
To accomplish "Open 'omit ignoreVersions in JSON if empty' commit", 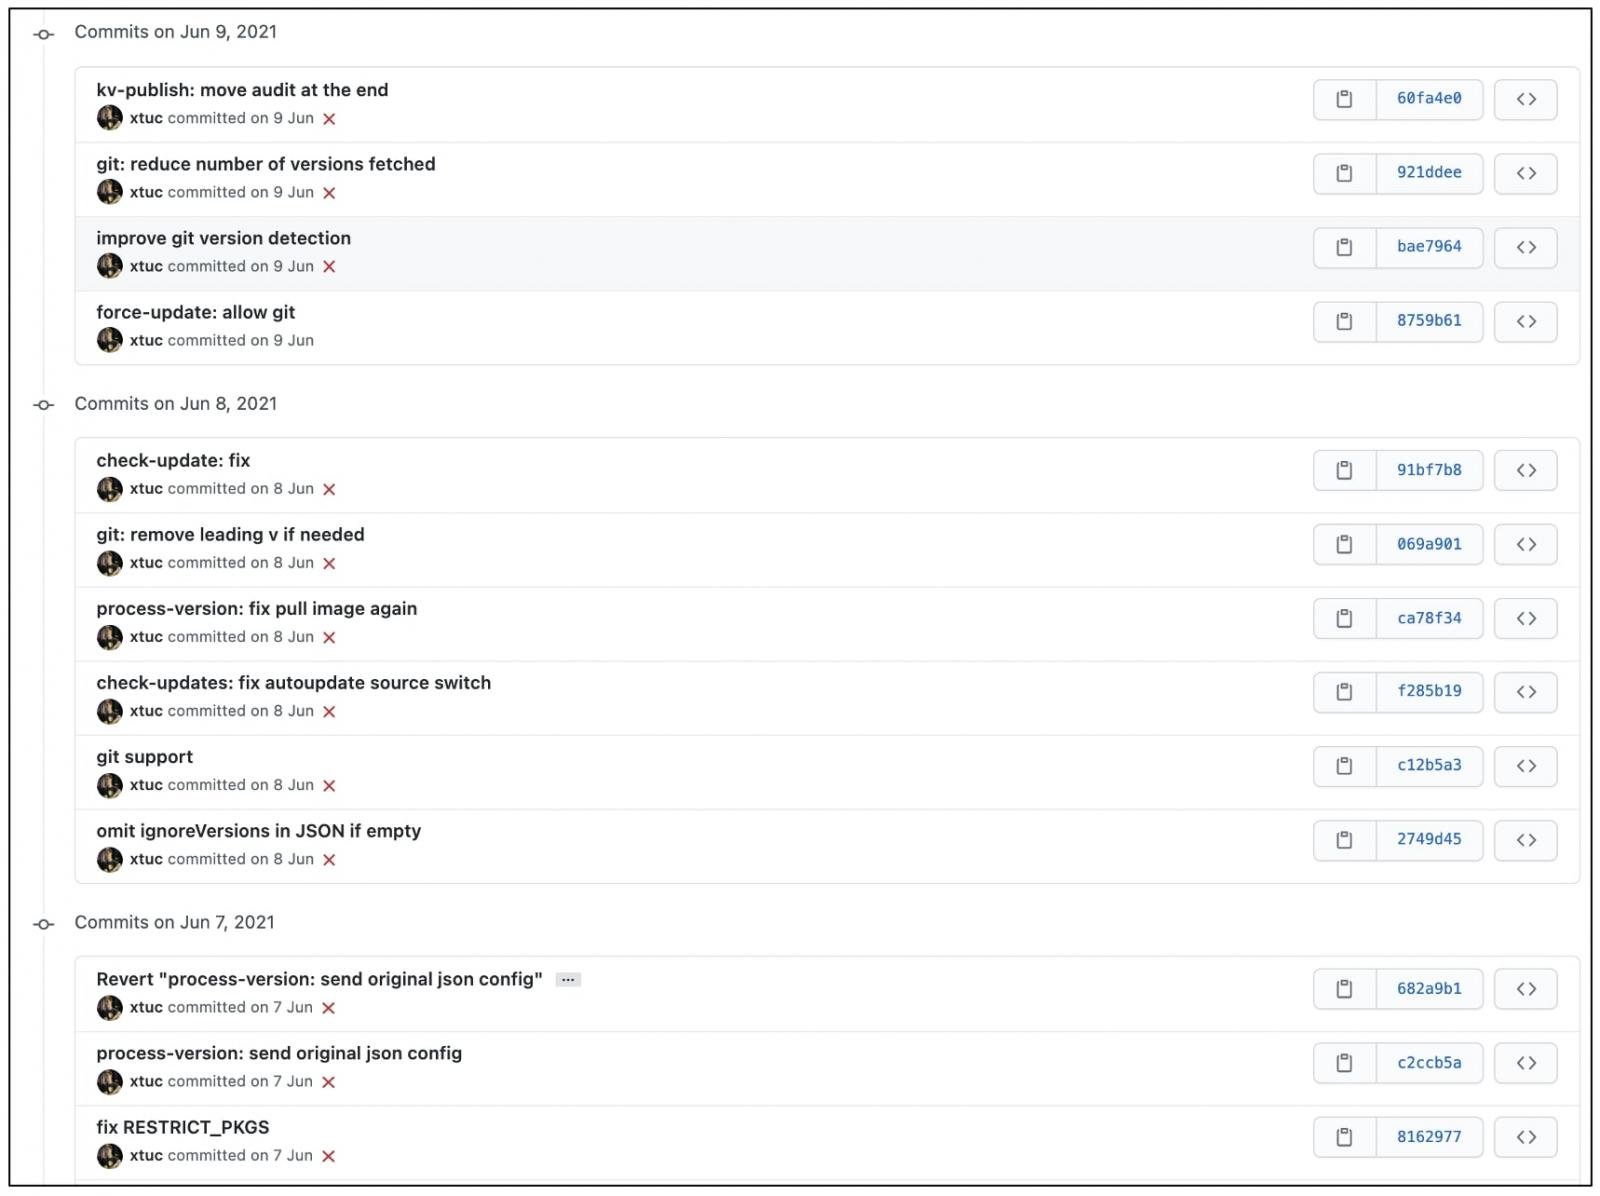I will [258, 831].
